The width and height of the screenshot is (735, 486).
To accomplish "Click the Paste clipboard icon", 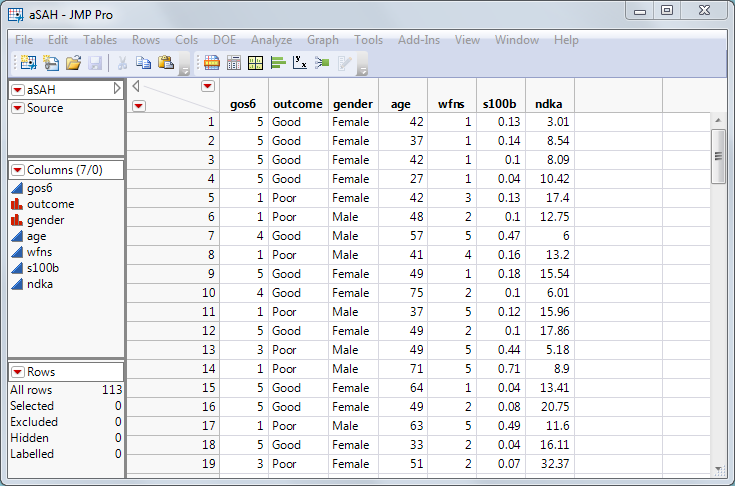I will [x=166, y=63].
